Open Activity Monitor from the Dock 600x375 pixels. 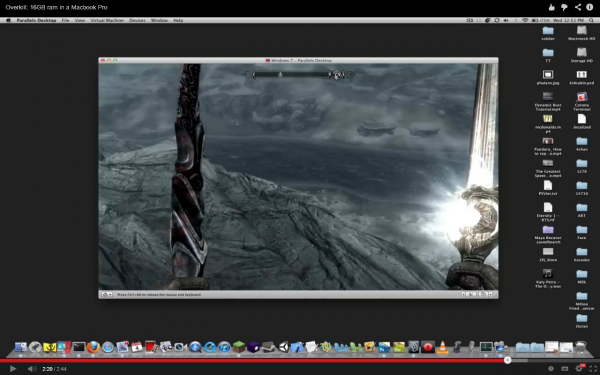[486, 347]
